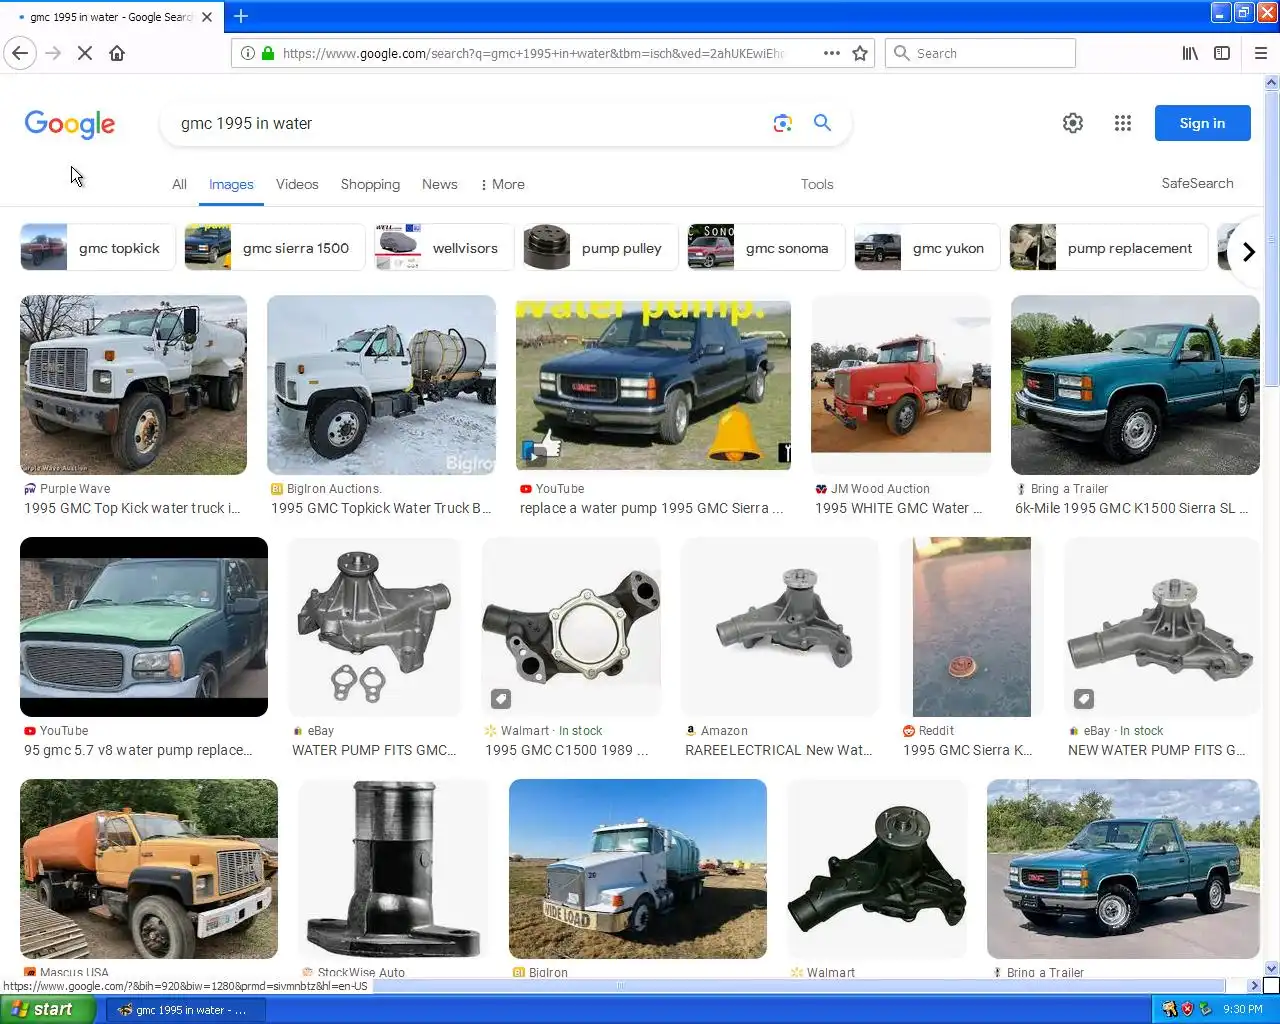Screen dimensions: 1280x1024
Task: Close the gmc 1995 in water tab
Action: [207, 17]
